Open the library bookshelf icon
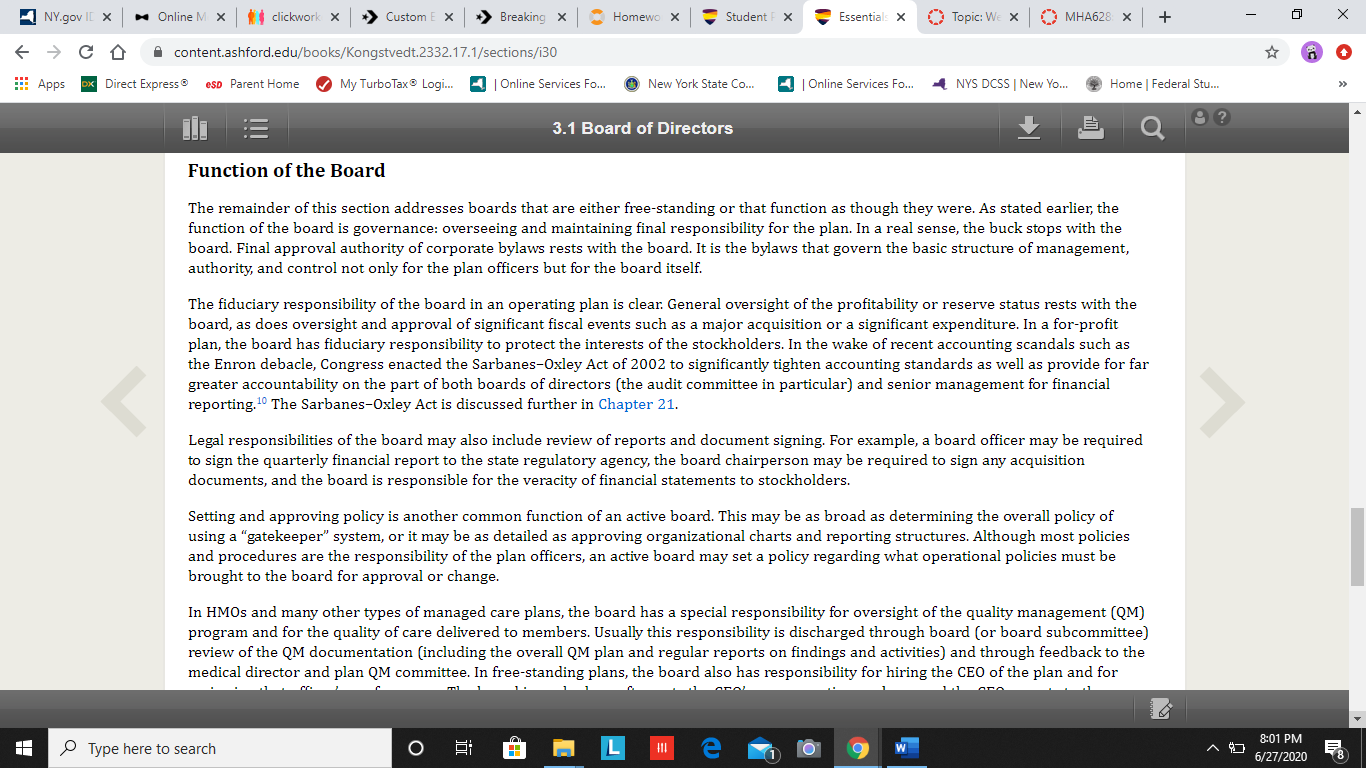The height and width of the screenshot is (768, 1366). 195,128
